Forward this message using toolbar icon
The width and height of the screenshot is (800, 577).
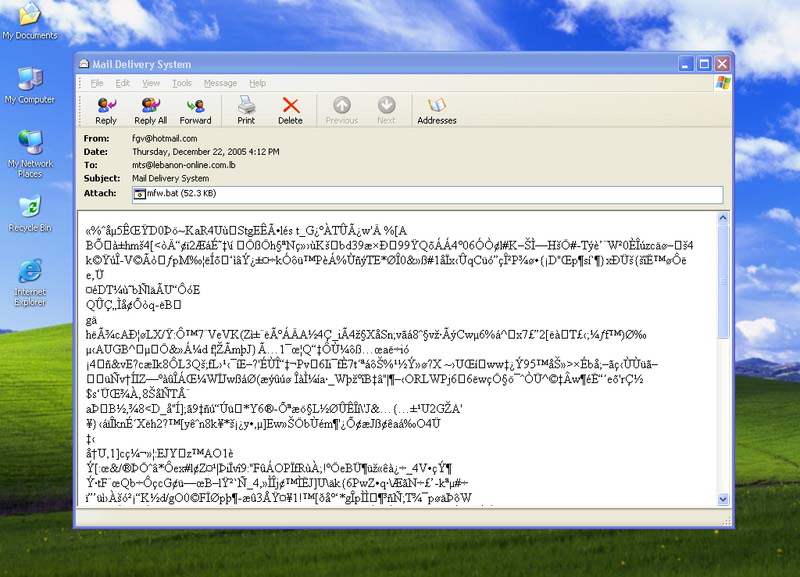pos(195,106)
